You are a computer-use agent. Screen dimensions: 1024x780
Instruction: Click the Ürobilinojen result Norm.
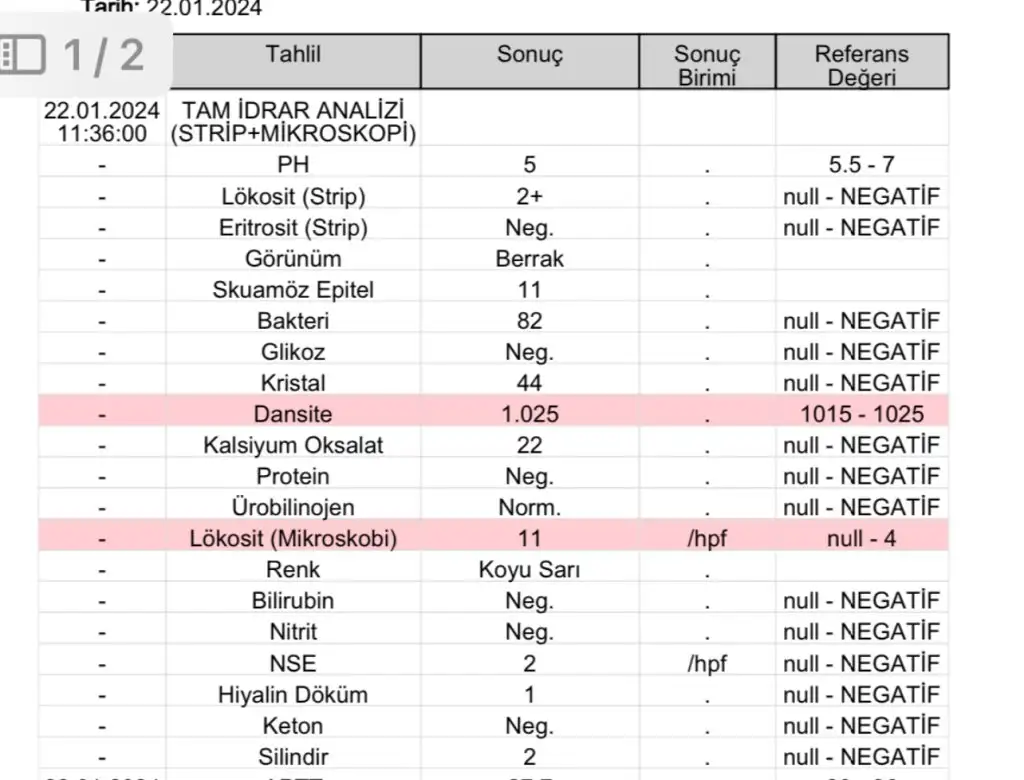click(530, 508)
